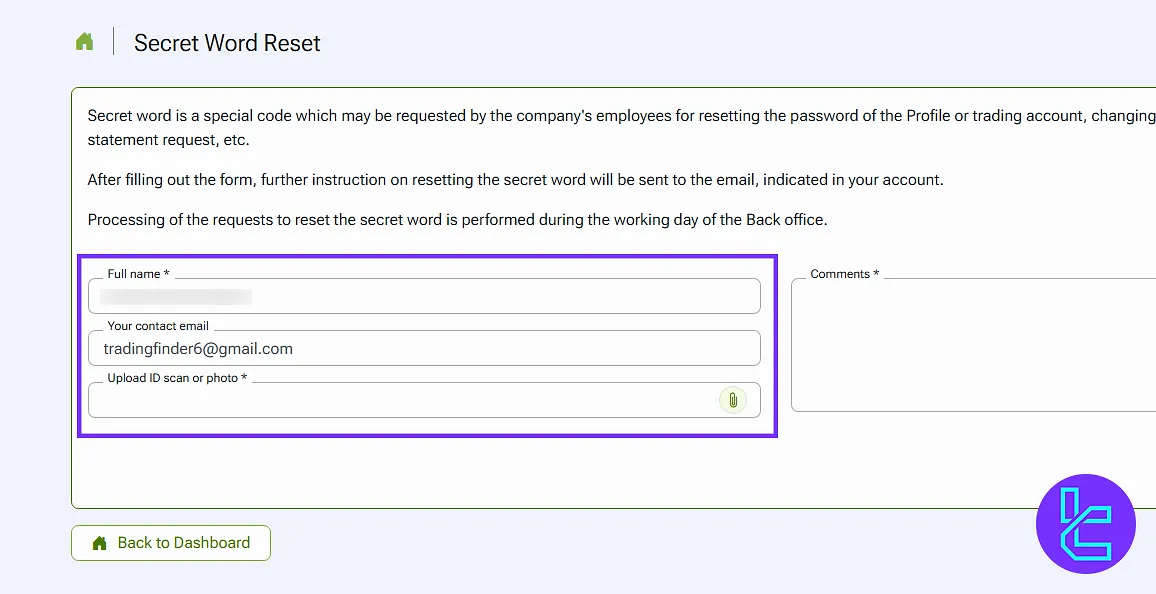The image size is (1156, 594).
Task: Click the tradingfinder6@gmail.com email text
Action: [x=198, y=349]
